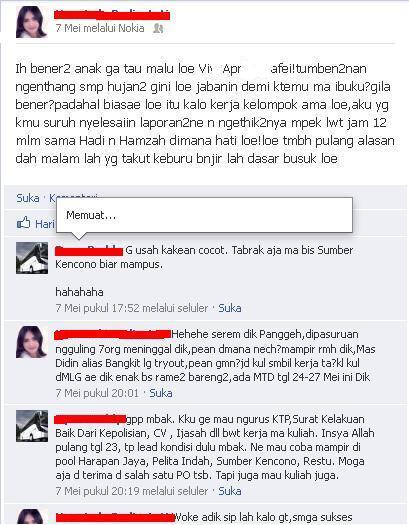Click Suka link under the main post
409x525 pixels.
coord(28,198)
